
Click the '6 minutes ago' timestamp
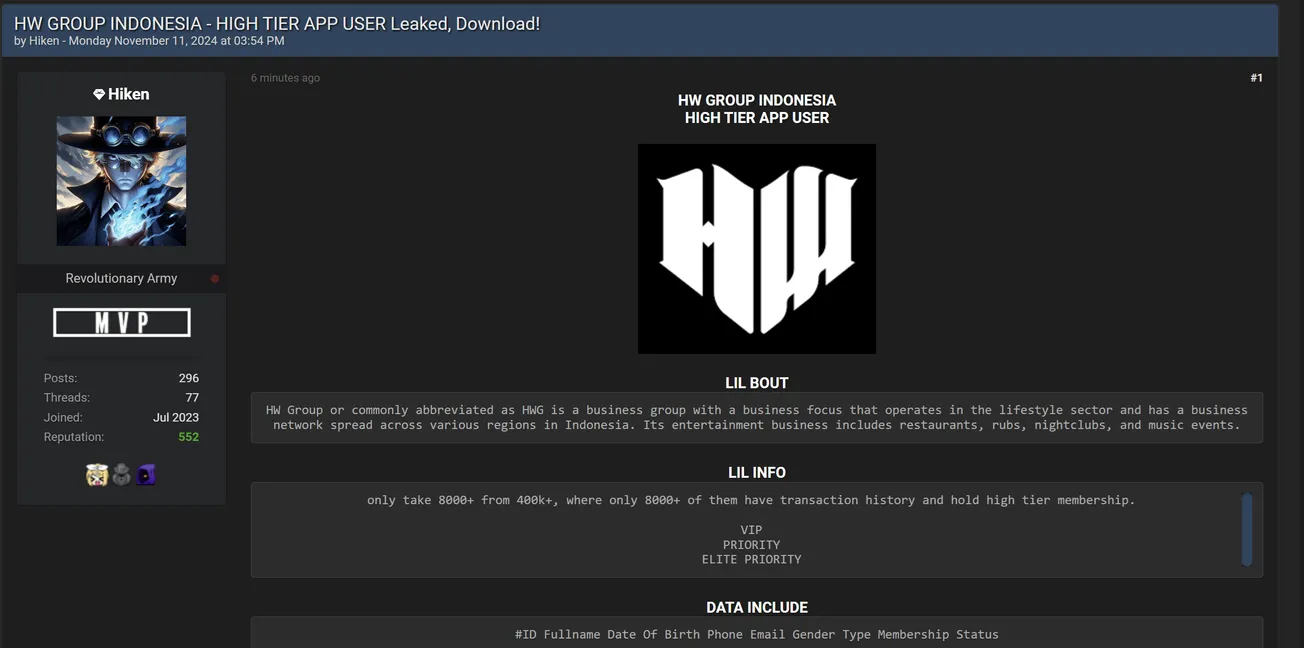pos(285,77)
